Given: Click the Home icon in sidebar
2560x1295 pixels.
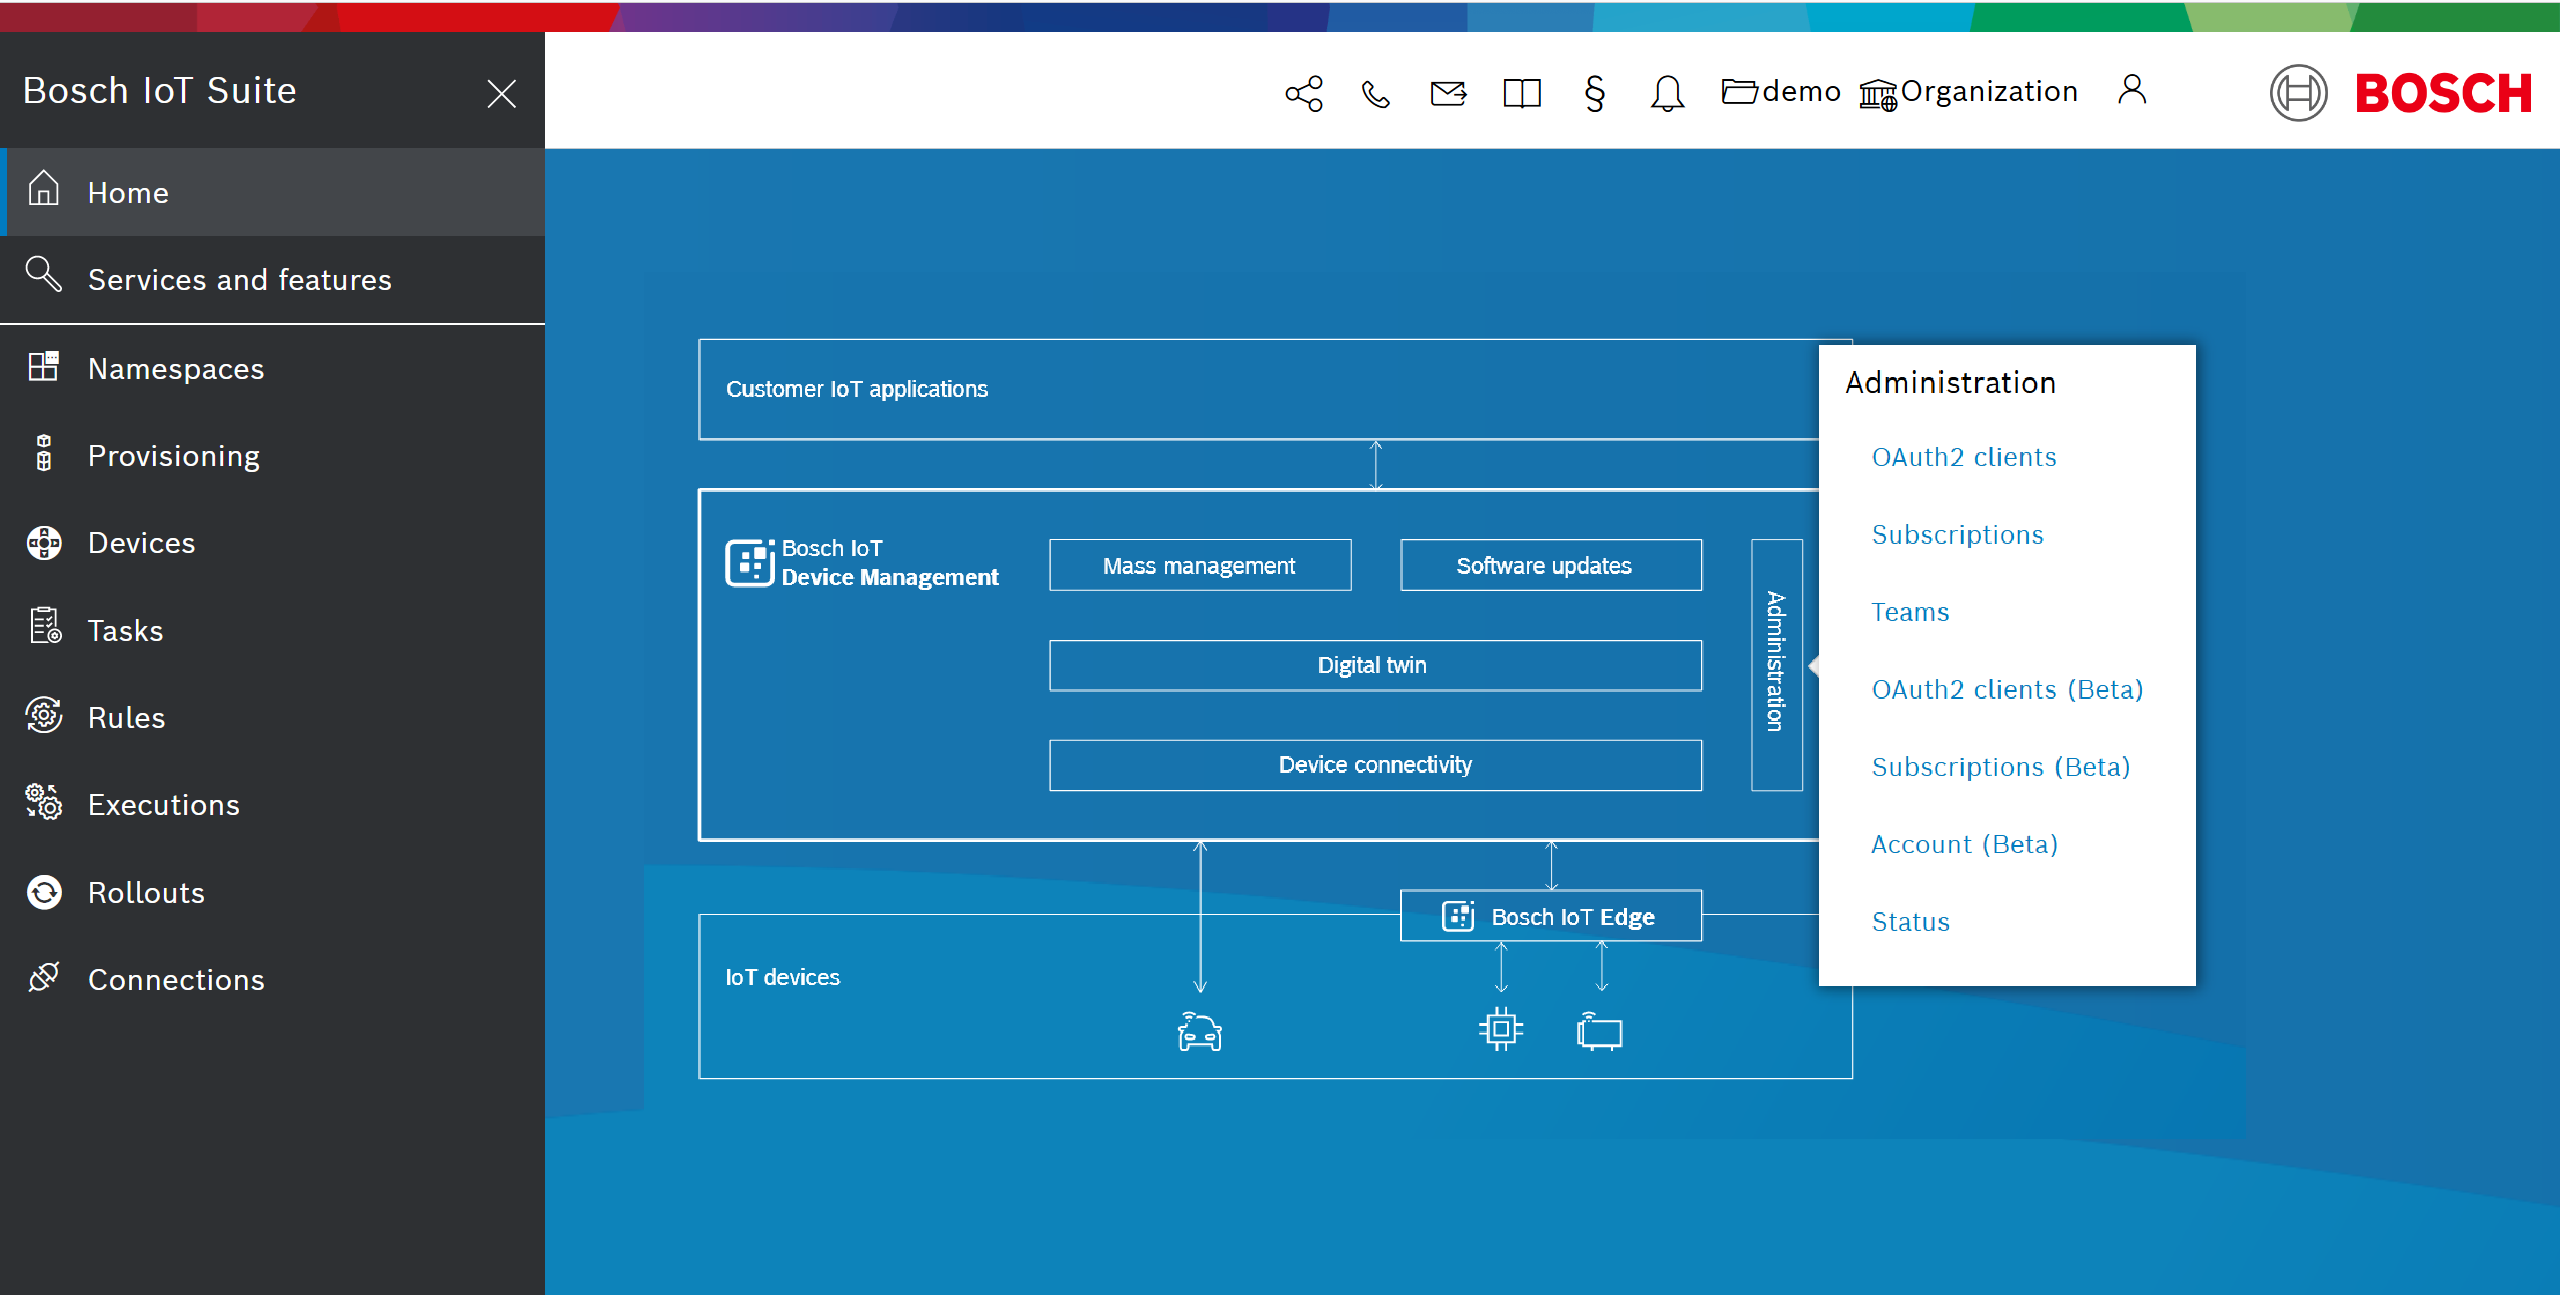Looking at the screenshot, I should 43,189.
